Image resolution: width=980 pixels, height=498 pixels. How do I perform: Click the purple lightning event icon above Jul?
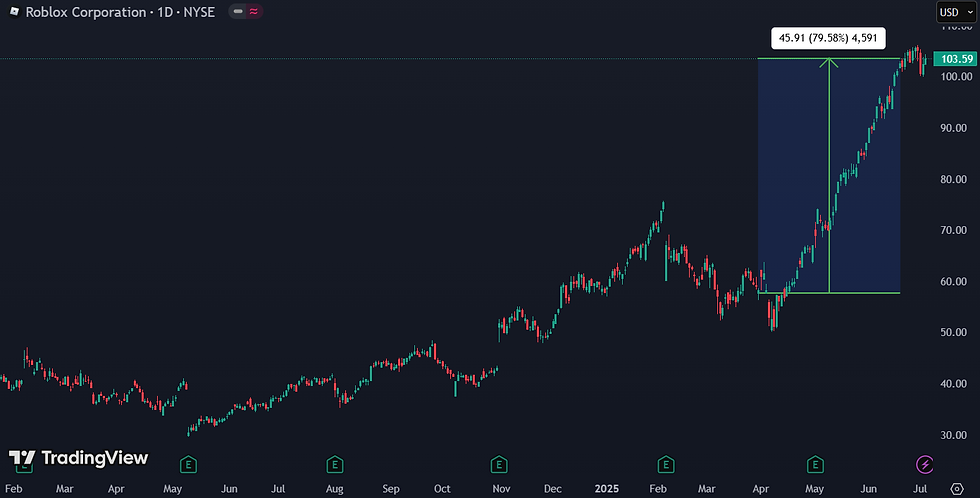[924, 464]
